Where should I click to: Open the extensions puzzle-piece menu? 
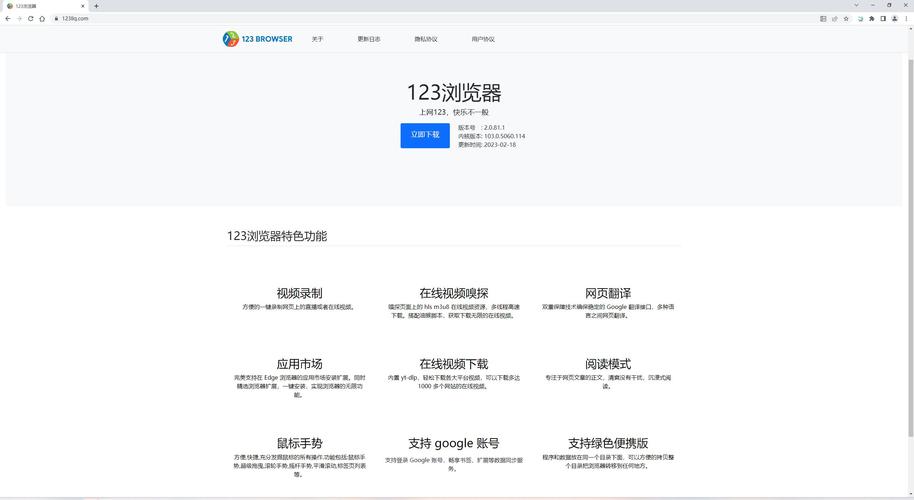pos(872,19)
